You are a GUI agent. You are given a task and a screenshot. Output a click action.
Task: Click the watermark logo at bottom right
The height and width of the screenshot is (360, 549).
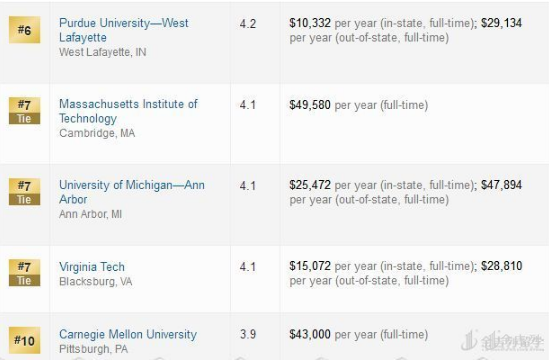tap(502, 341)
